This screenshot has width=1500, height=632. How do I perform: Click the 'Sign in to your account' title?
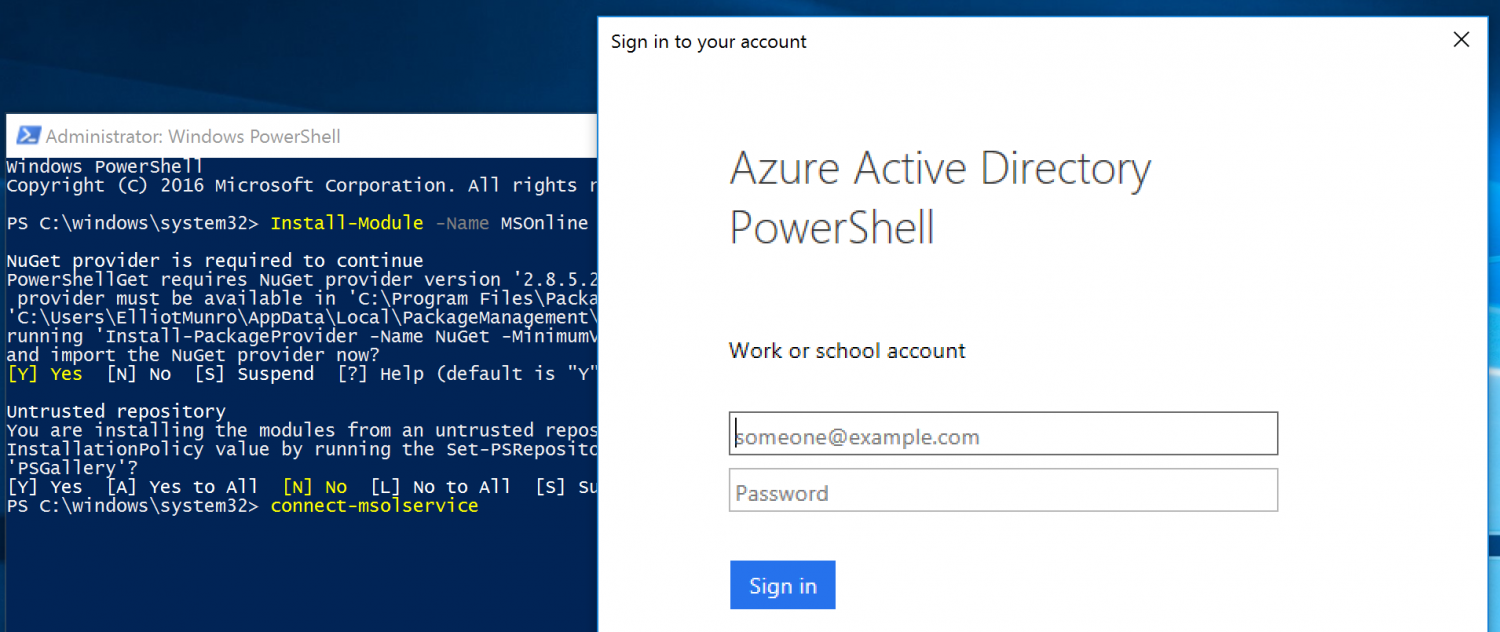click(708, 42)
